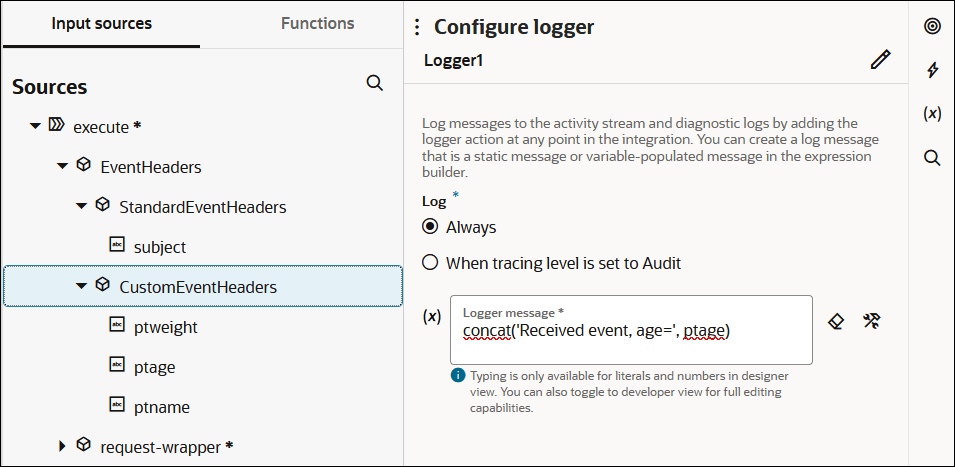
Task: Switch to the Functions tab
Action: pos(317,23)
